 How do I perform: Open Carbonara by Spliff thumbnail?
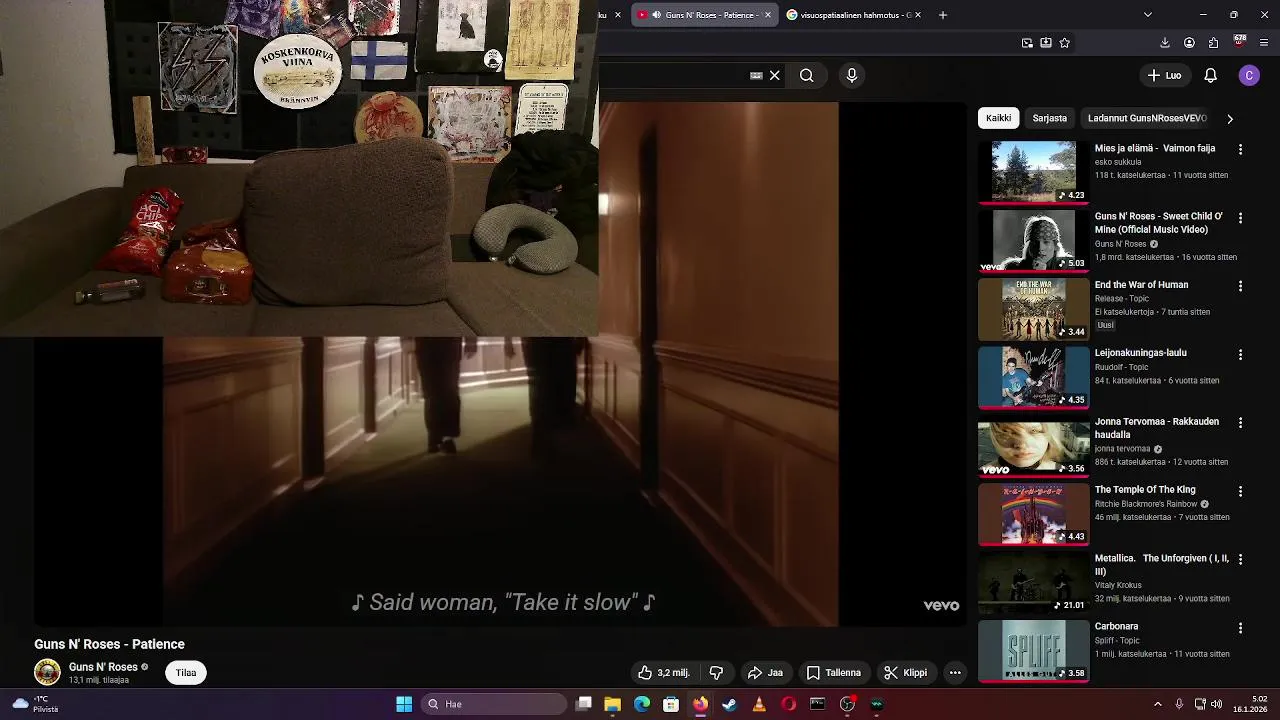1033,650
